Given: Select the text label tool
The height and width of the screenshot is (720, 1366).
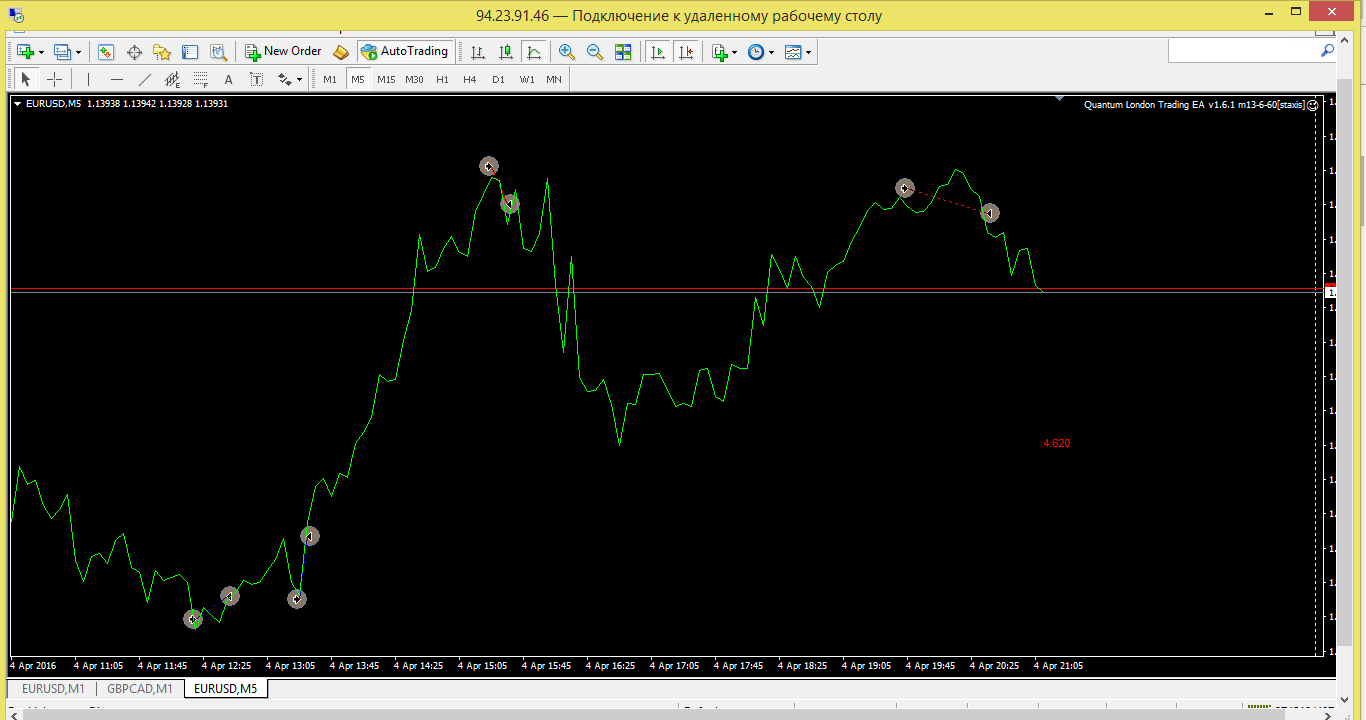Looking at the screenshot, I should point(256,79).
